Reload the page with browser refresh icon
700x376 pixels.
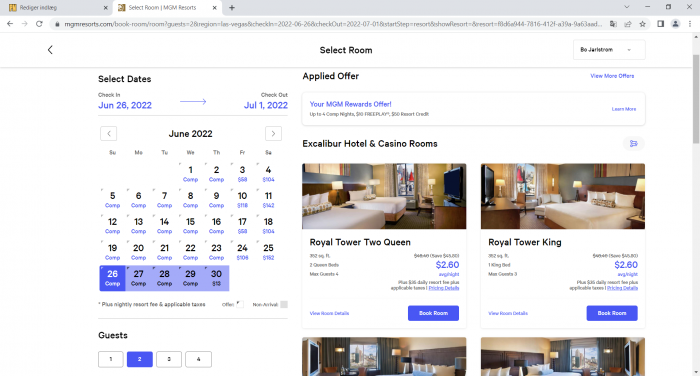[39, 24]
